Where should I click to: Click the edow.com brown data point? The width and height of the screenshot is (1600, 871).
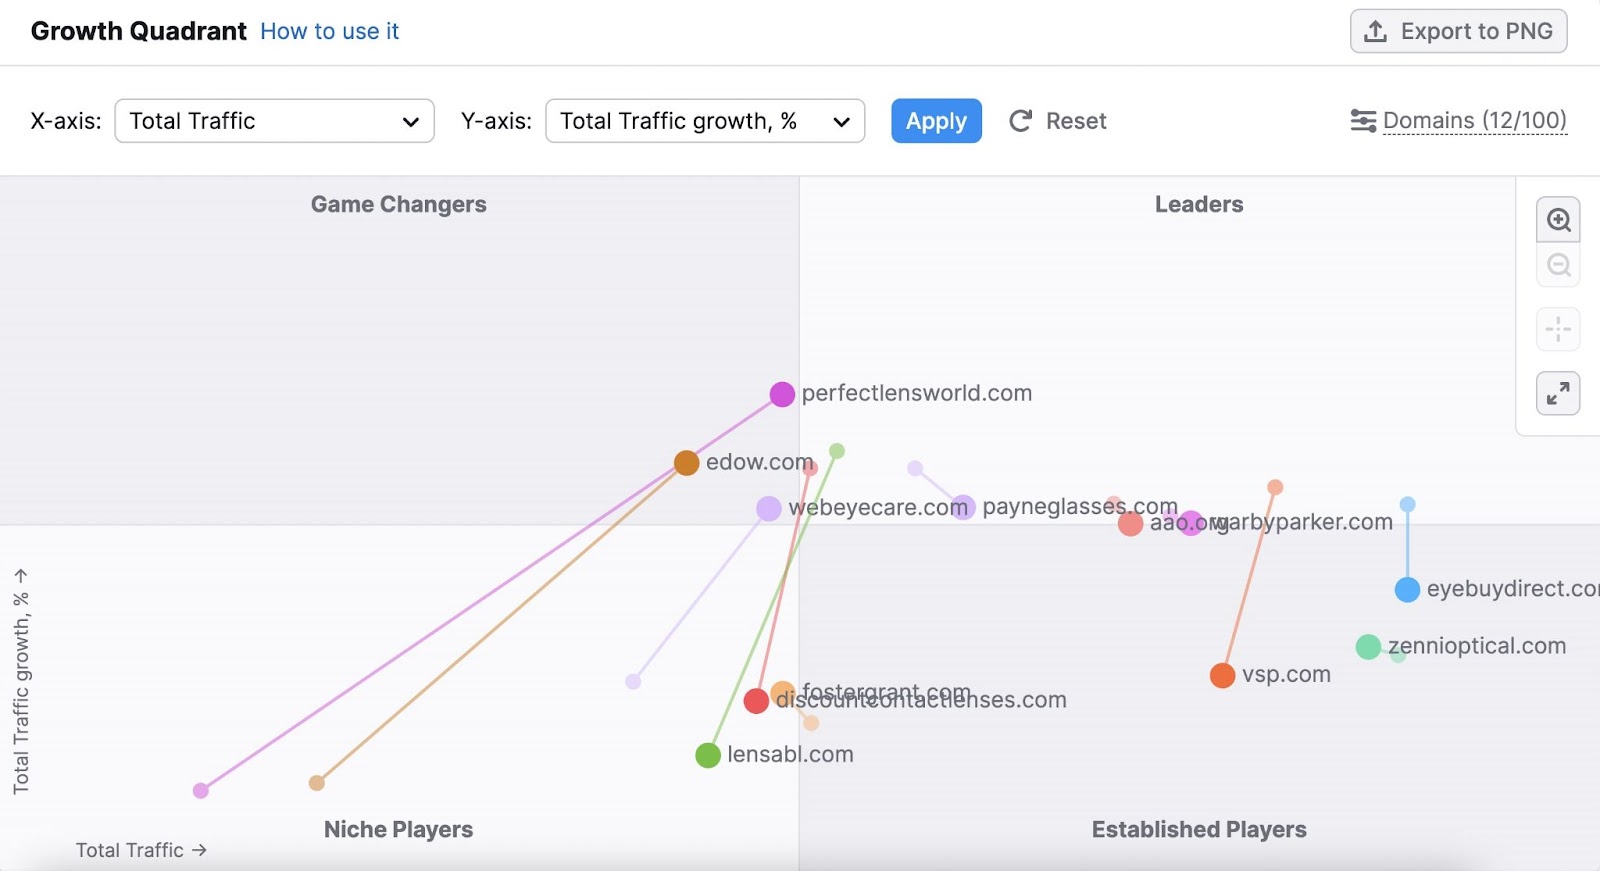click(686, 463)
